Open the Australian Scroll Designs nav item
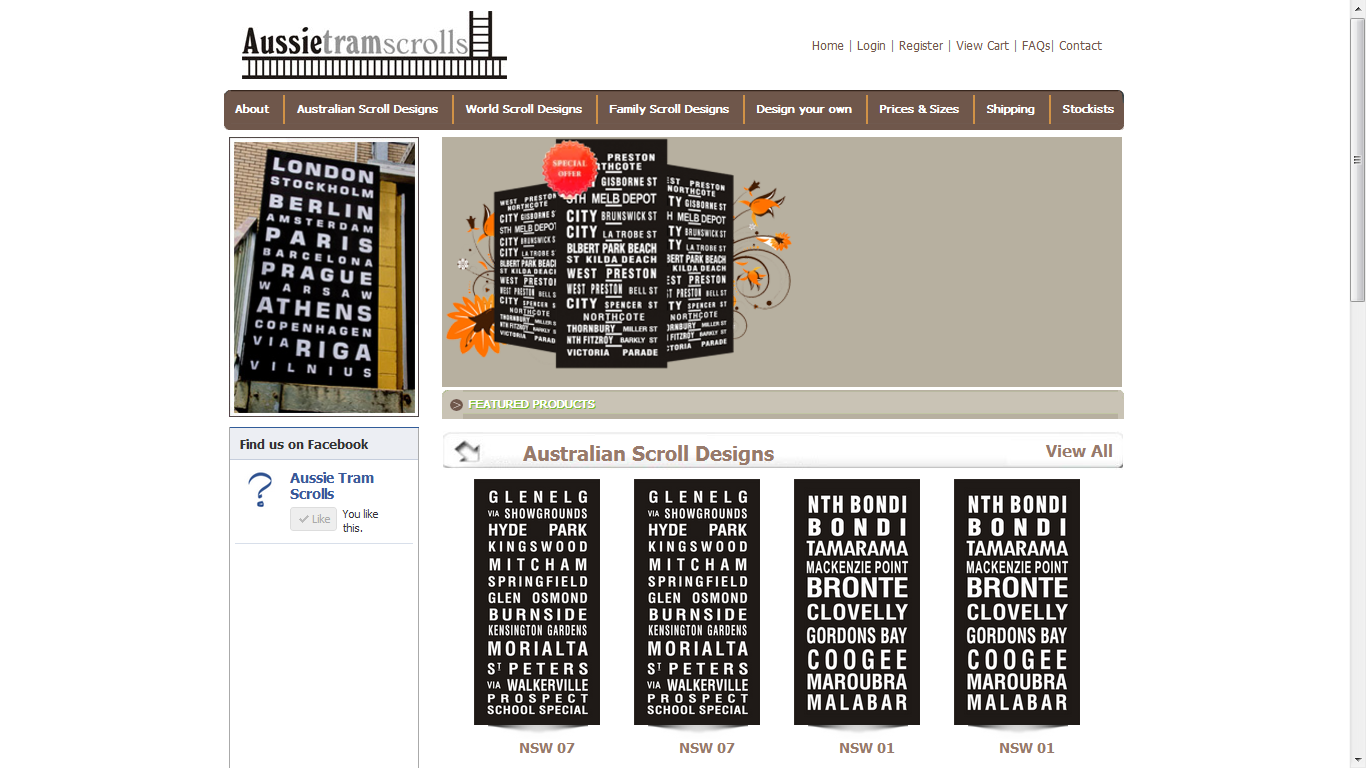The height and width of the screenshot is (768, 1366). pyautogui.click(x=367, y=109)
